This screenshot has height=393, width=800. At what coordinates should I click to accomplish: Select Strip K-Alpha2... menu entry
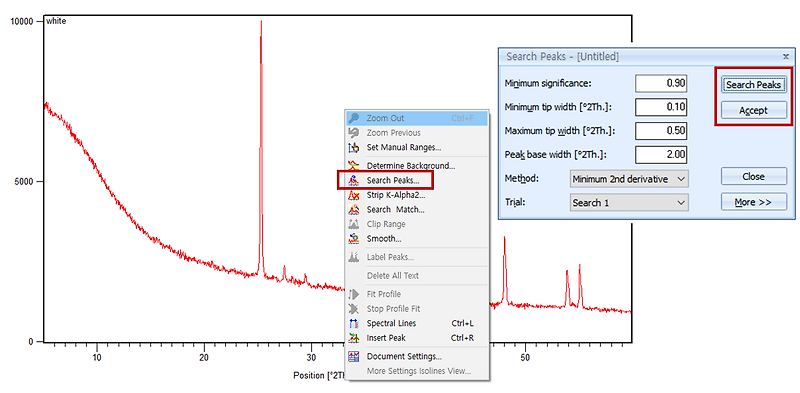pyautogui.click(x=417, y=195)
